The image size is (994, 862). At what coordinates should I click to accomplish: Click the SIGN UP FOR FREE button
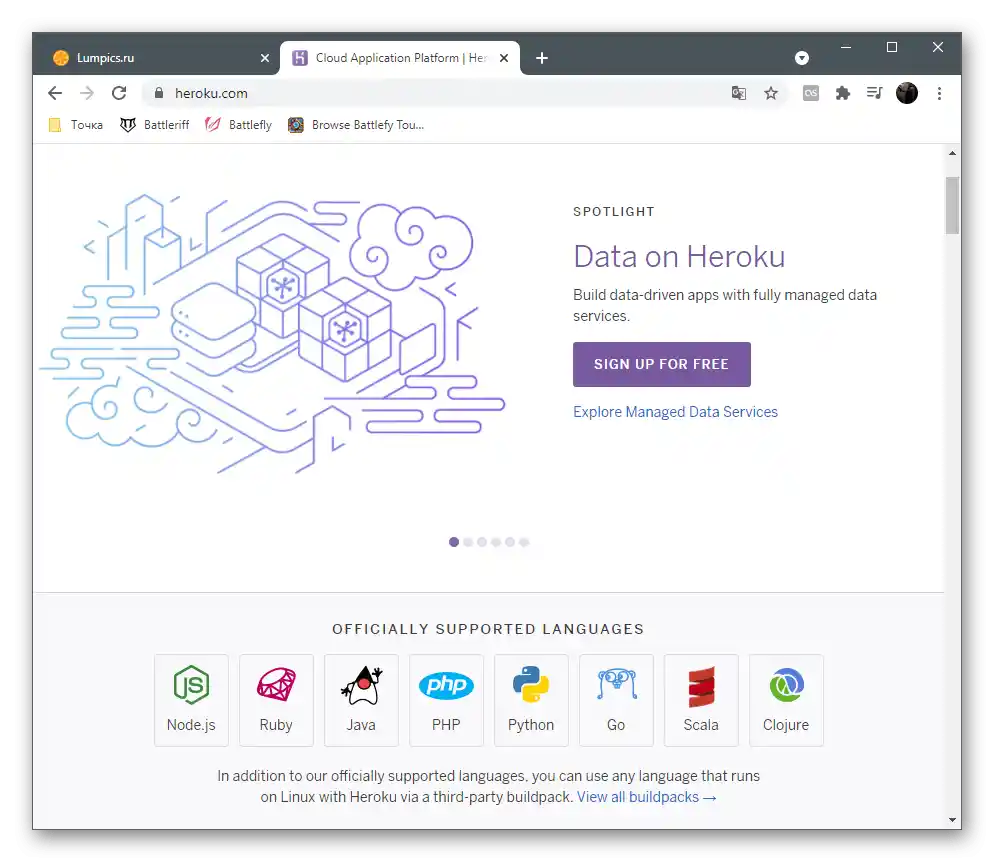click(x=662, y=364)
